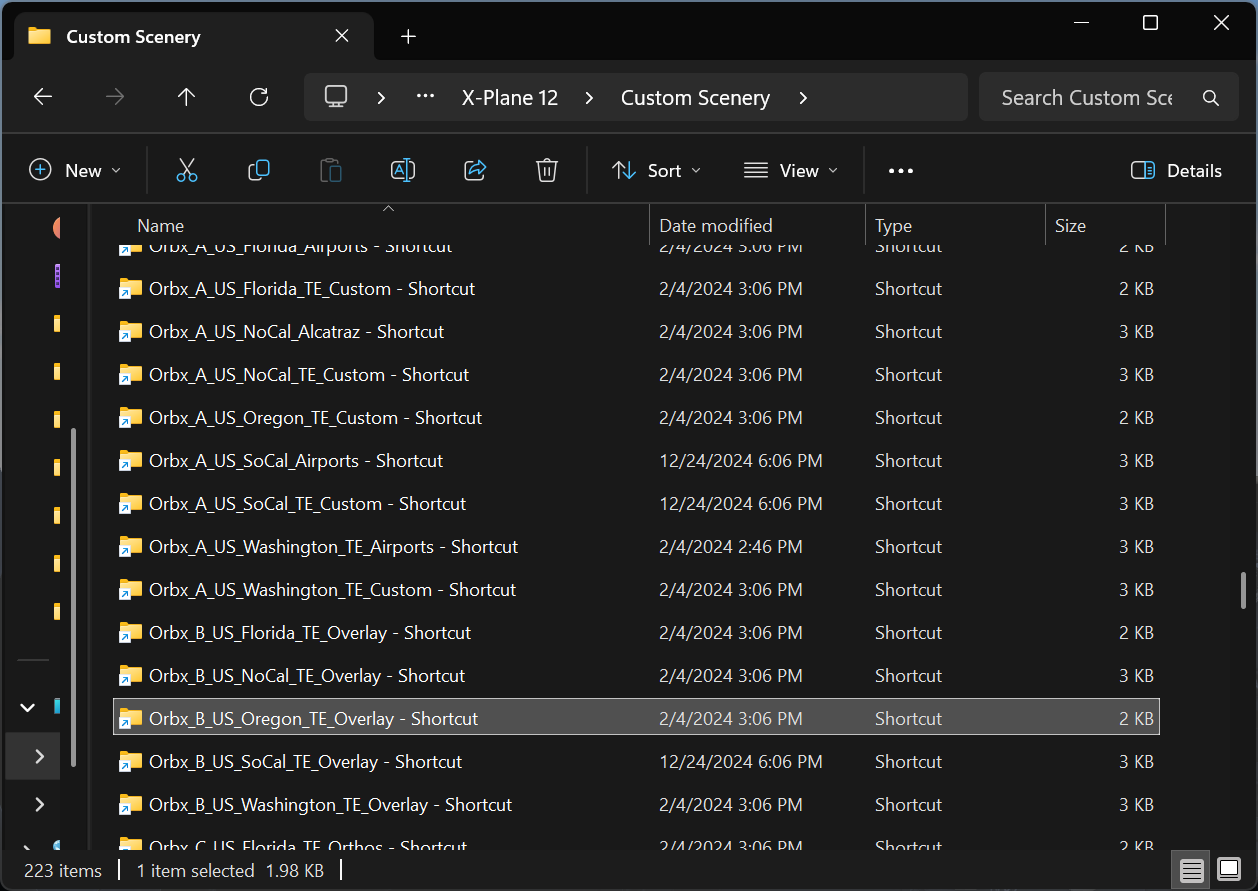The height and width of the screenshot is (891, 1258).
Task: Refresh the folder view
Action: [x=259, y=97]
